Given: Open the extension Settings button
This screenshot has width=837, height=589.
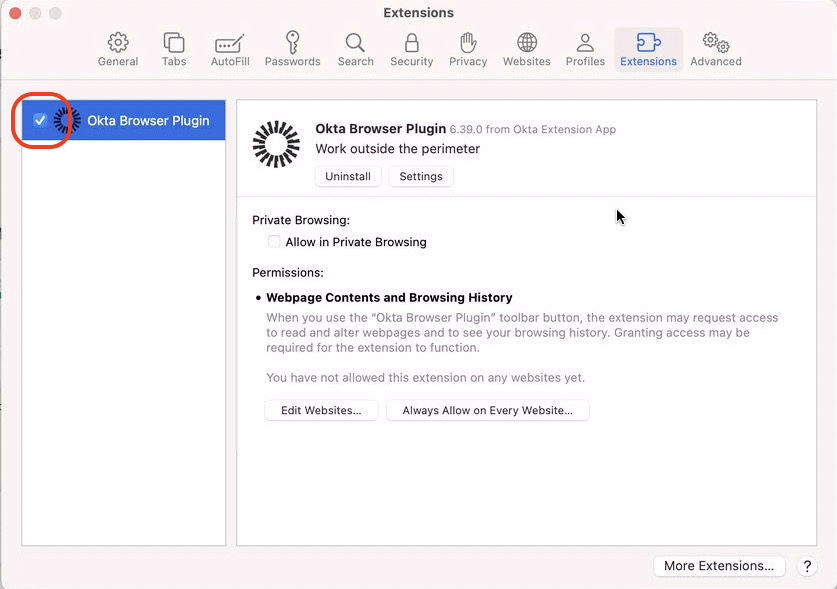Looking at the screenshot, I should [421, 176].
